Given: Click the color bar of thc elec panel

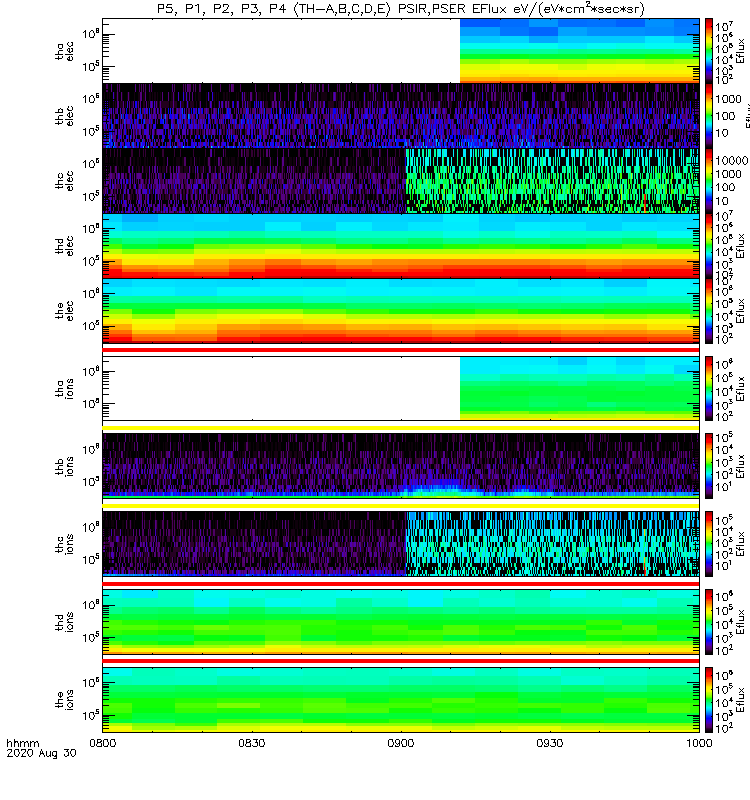Looking at the screenshot, I should click(709, 181).
